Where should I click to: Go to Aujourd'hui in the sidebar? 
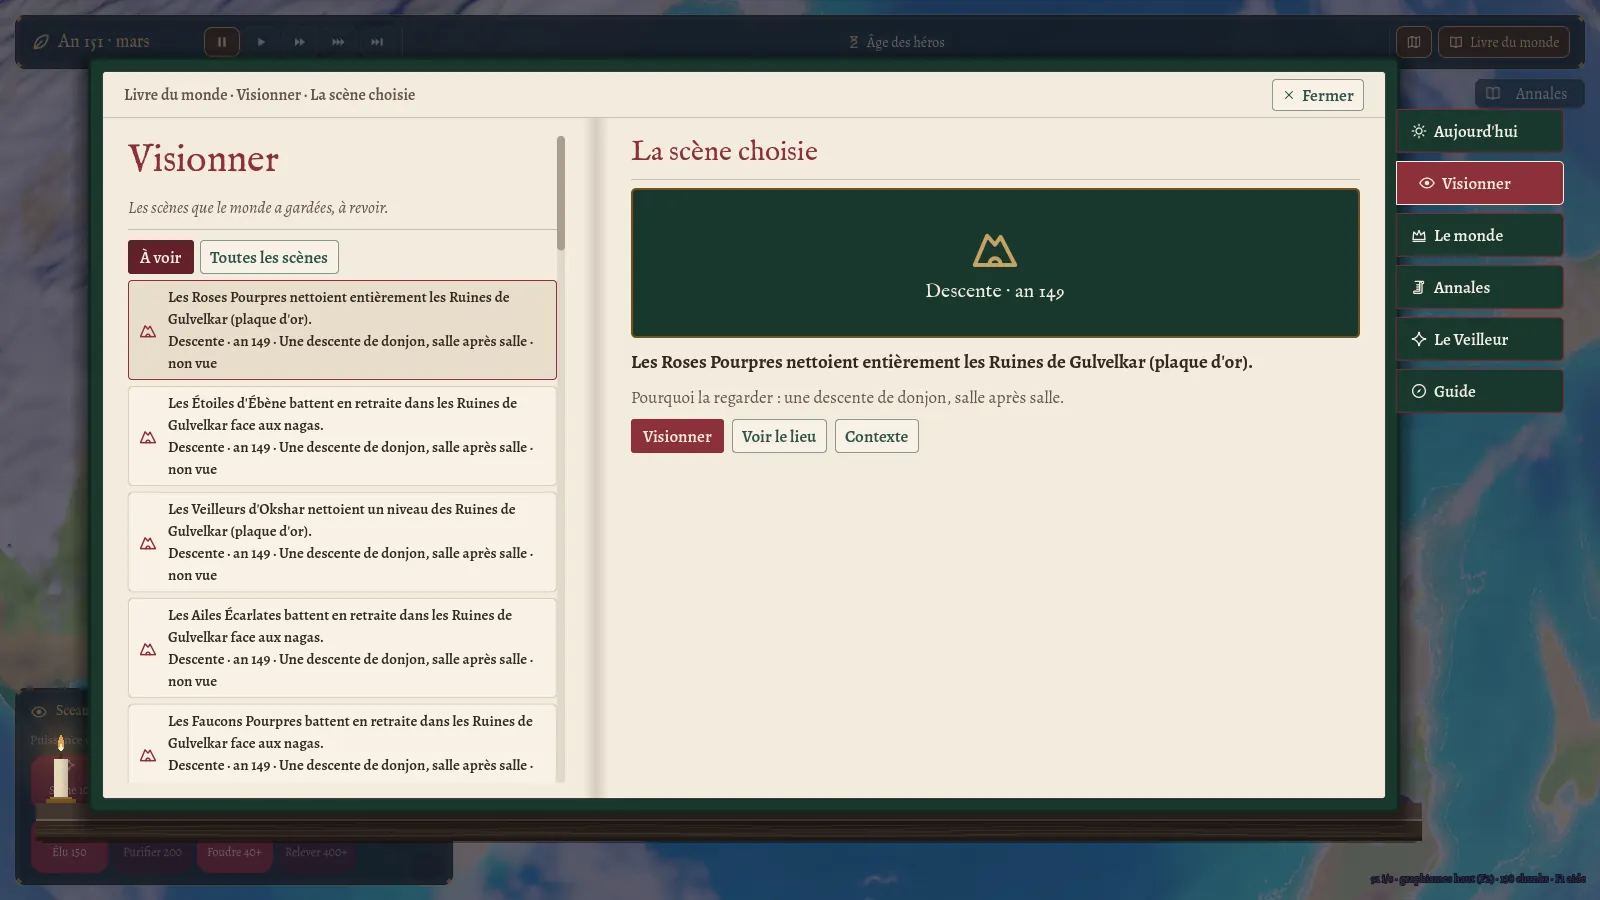coord(1479,131)
